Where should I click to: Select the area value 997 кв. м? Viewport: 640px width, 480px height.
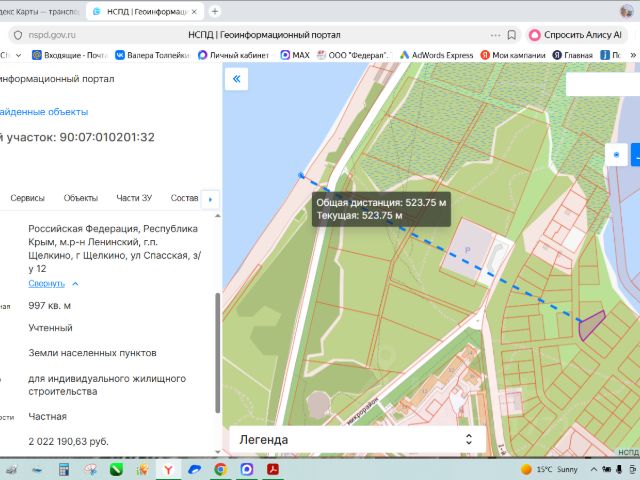pos(49,306)
